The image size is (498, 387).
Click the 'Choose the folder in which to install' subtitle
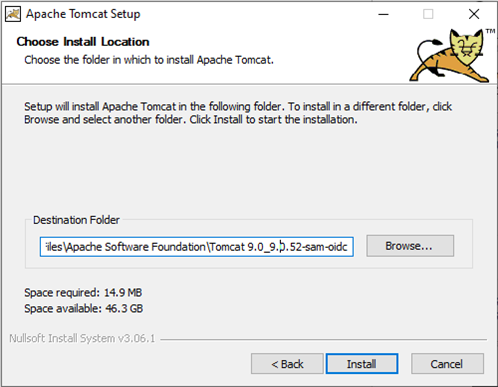click(x=149, y=60)
